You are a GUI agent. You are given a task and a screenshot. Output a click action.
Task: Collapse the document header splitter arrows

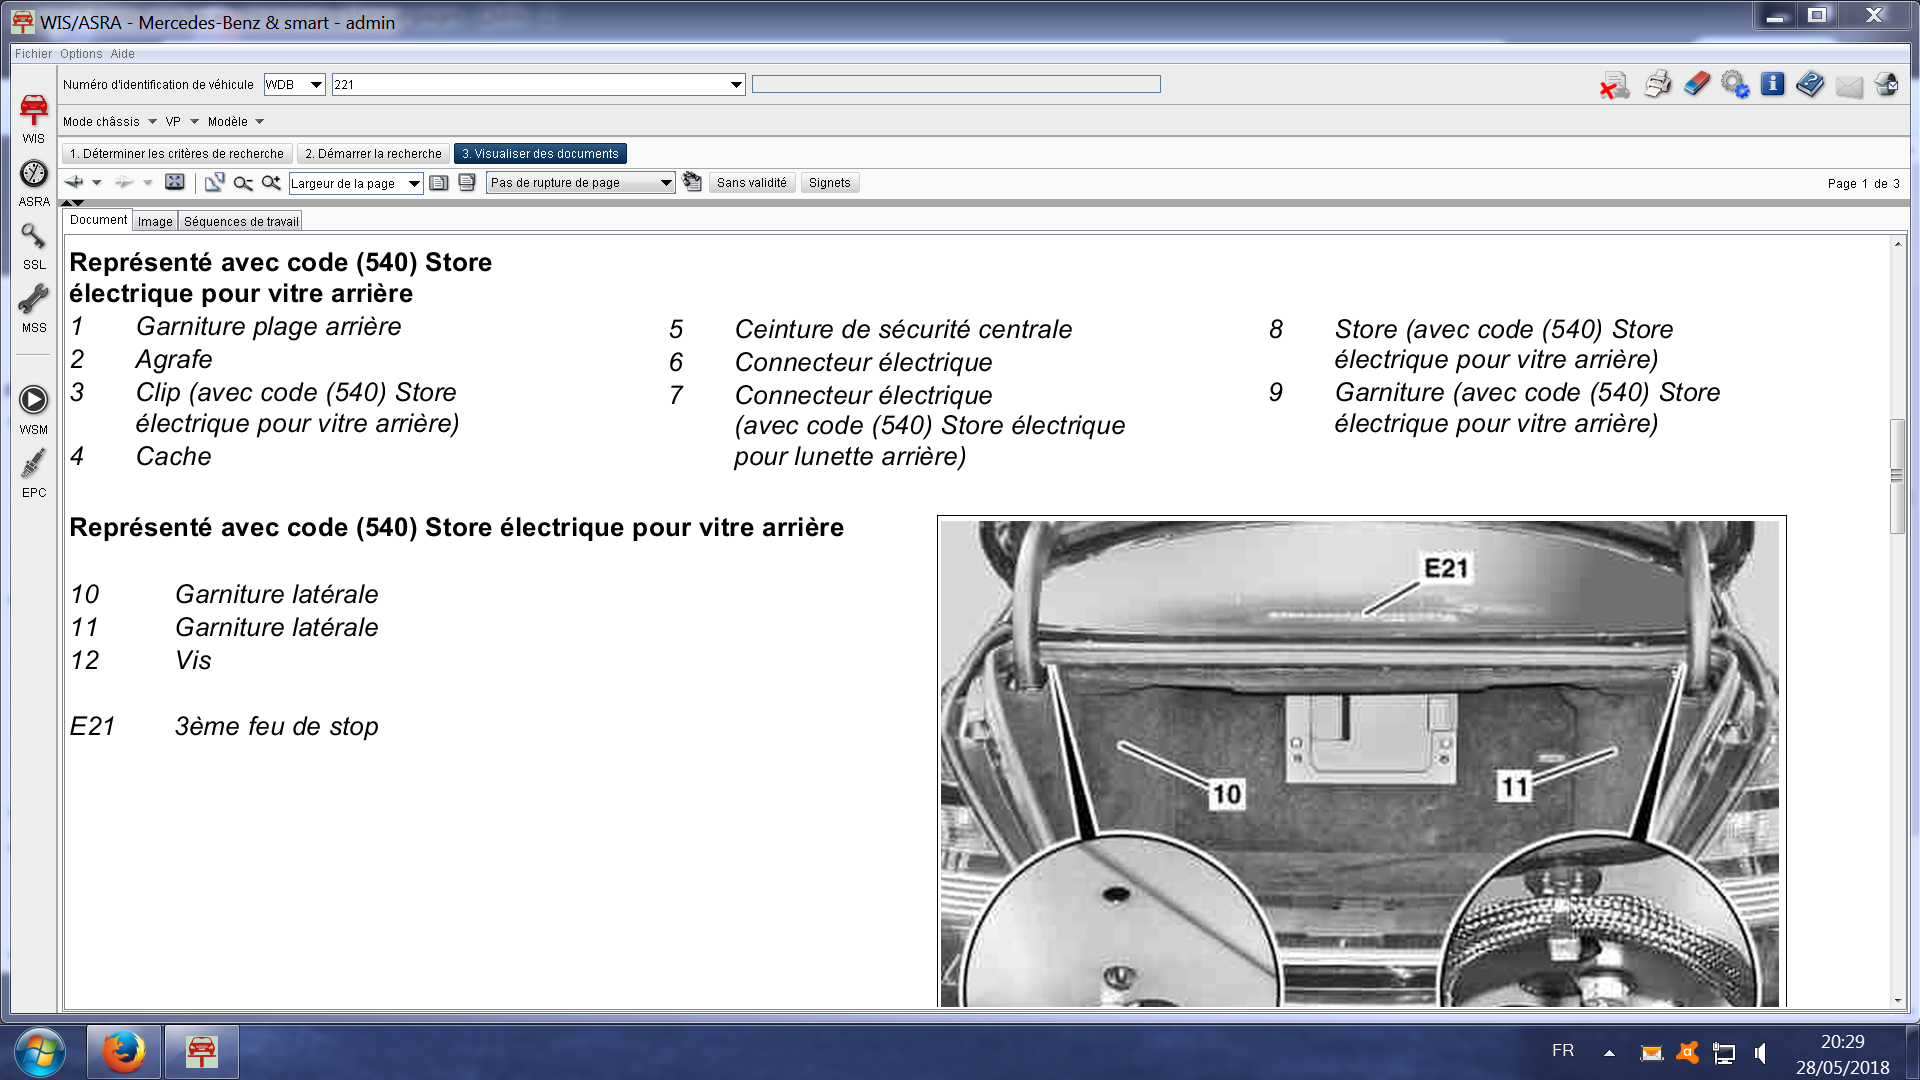(x=72, y=203)
